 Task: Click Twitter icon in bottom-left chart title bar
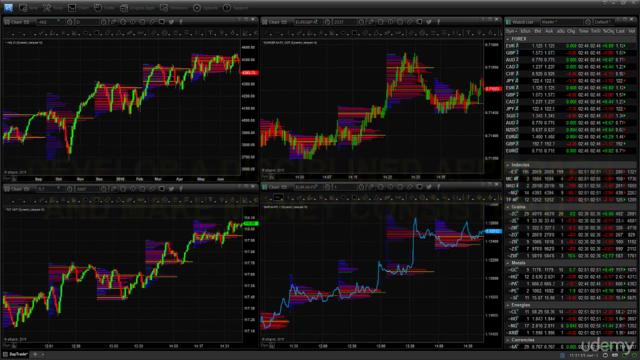(x=171, y=189)
